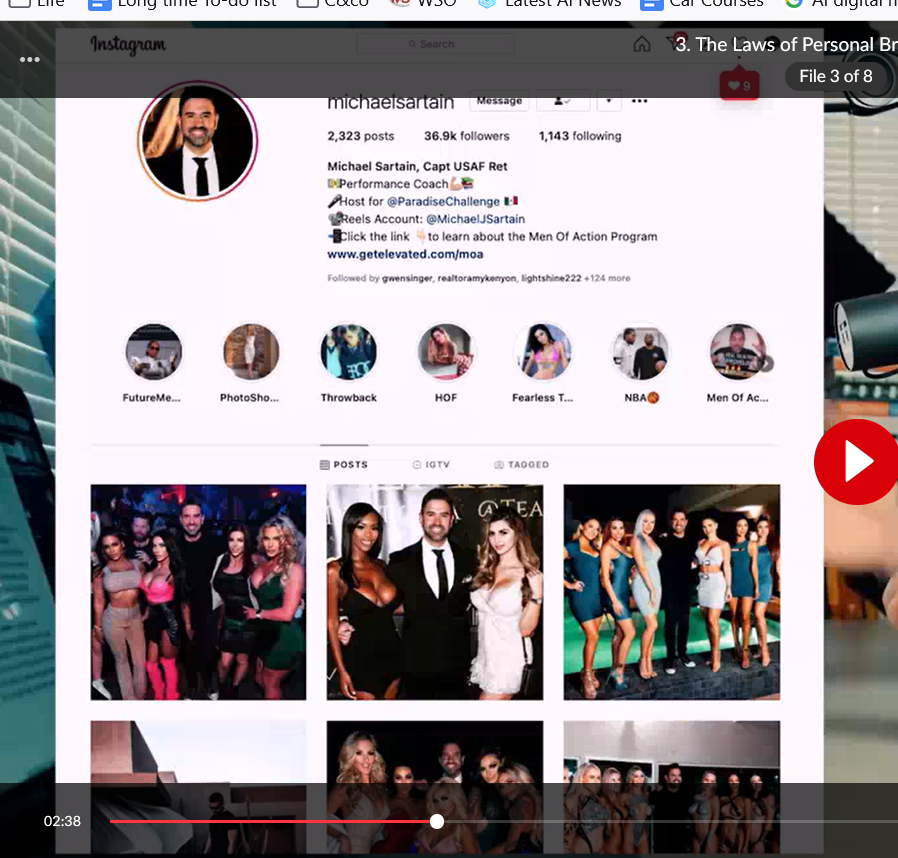Open the three-dots menu at top left
The image size is (898, 858).
click(30, 60)
